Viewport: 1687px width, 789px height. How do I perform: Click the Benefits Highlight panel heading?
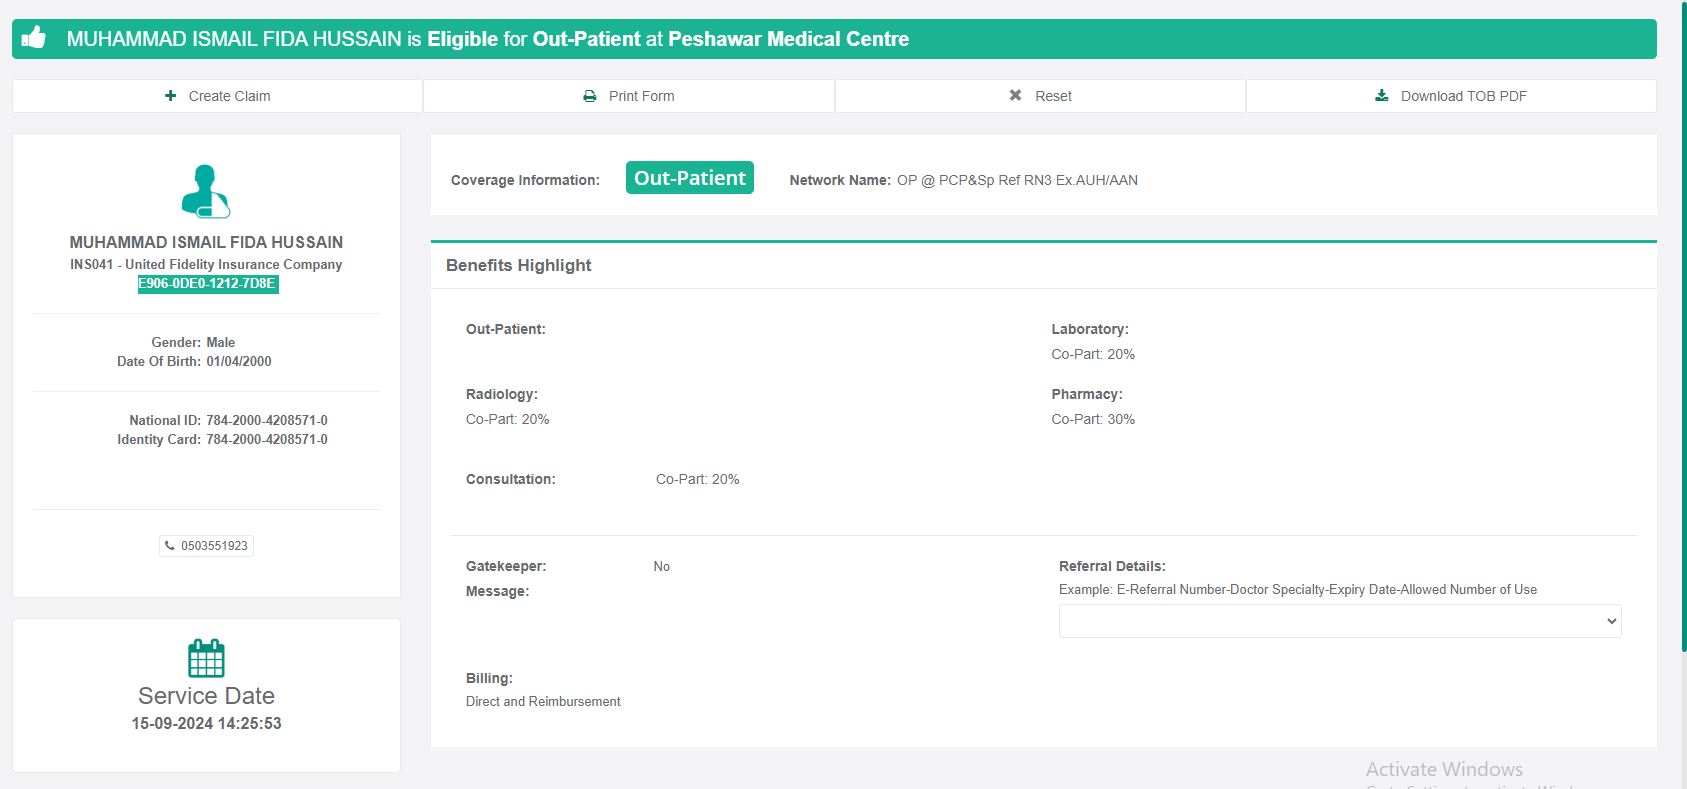518,265
